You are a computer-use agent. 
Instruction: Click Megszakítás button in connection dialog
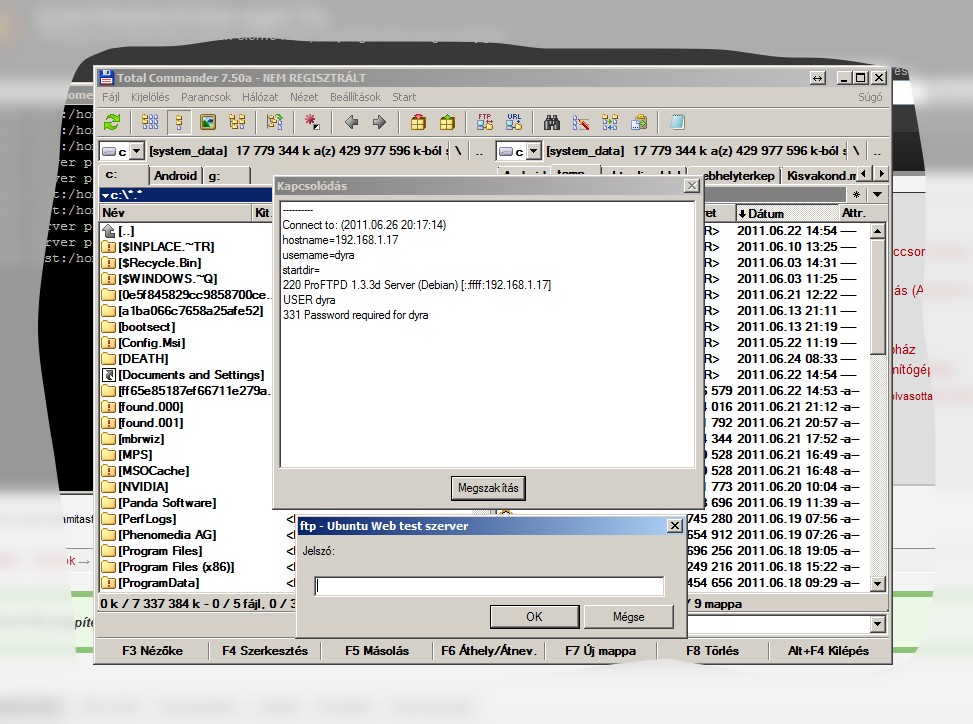pyautogui.click(x=488, y=488)
